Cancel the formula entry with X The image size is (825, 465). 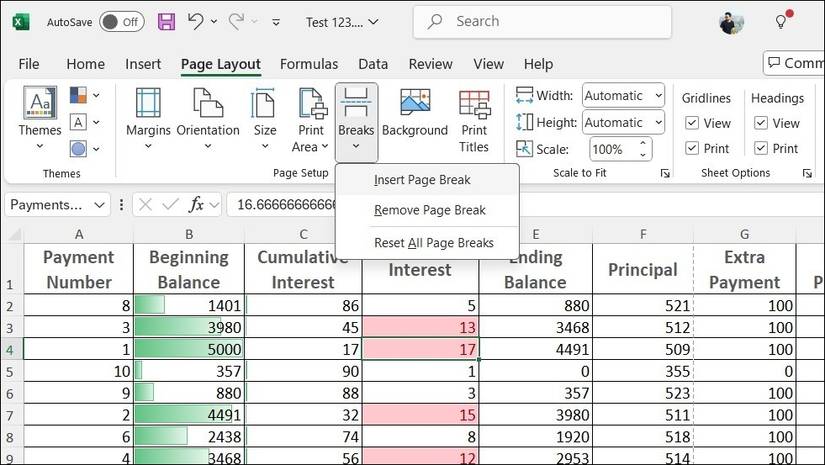(146, 205)
